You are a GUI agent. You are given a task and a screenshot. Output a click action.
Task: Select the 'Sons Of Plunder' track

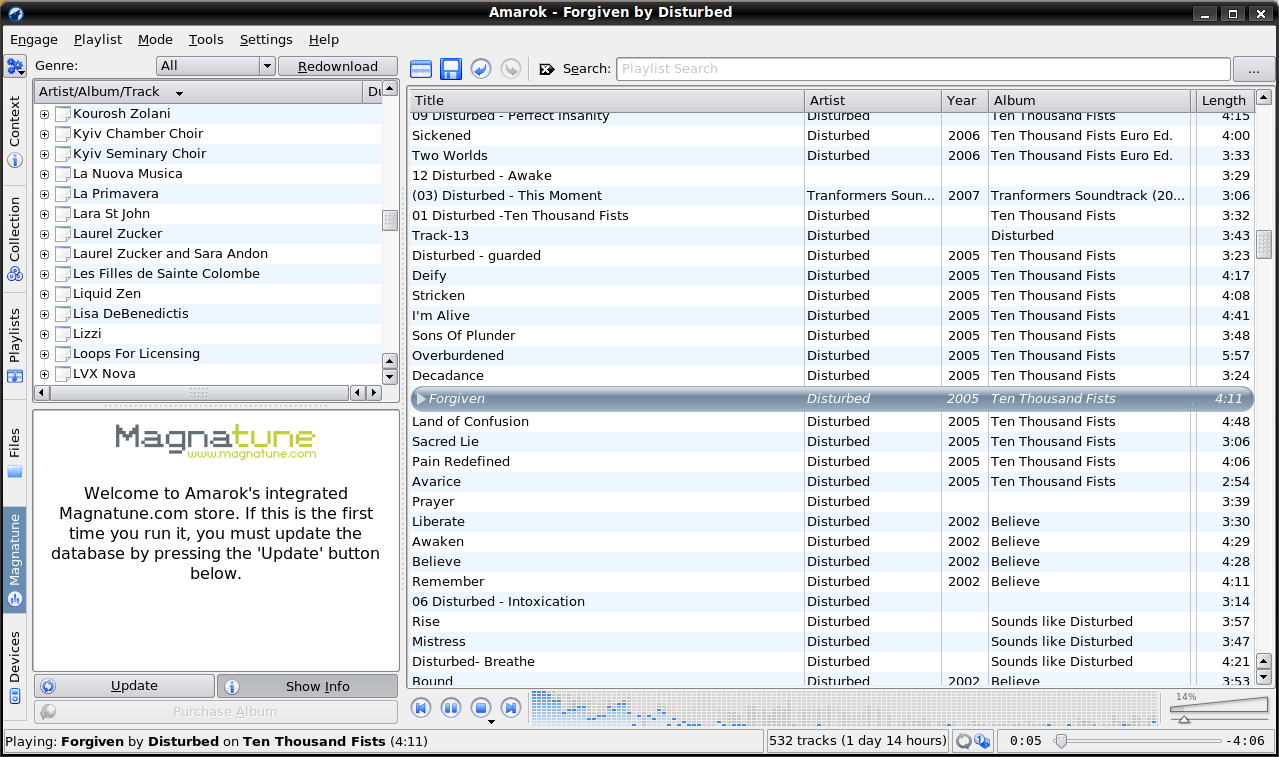[x=831, y=336]
